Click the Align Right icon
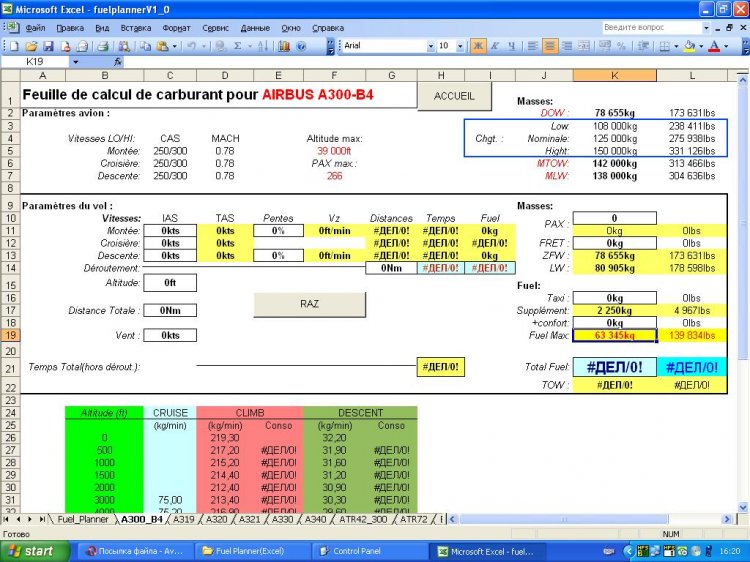The width and height of the screenshot is (750, 562). point(567,46)
